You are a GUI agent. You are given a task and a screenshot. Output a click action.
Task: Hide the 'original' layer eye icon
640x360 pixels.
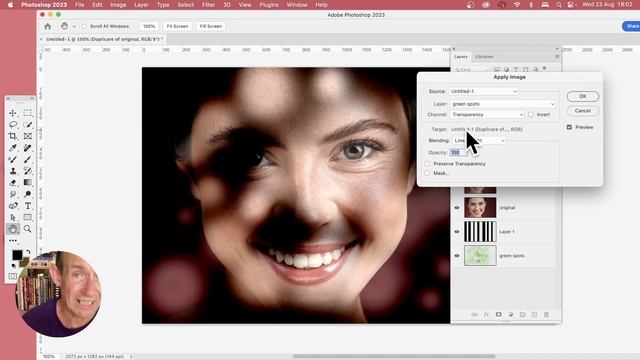(457, 208)
